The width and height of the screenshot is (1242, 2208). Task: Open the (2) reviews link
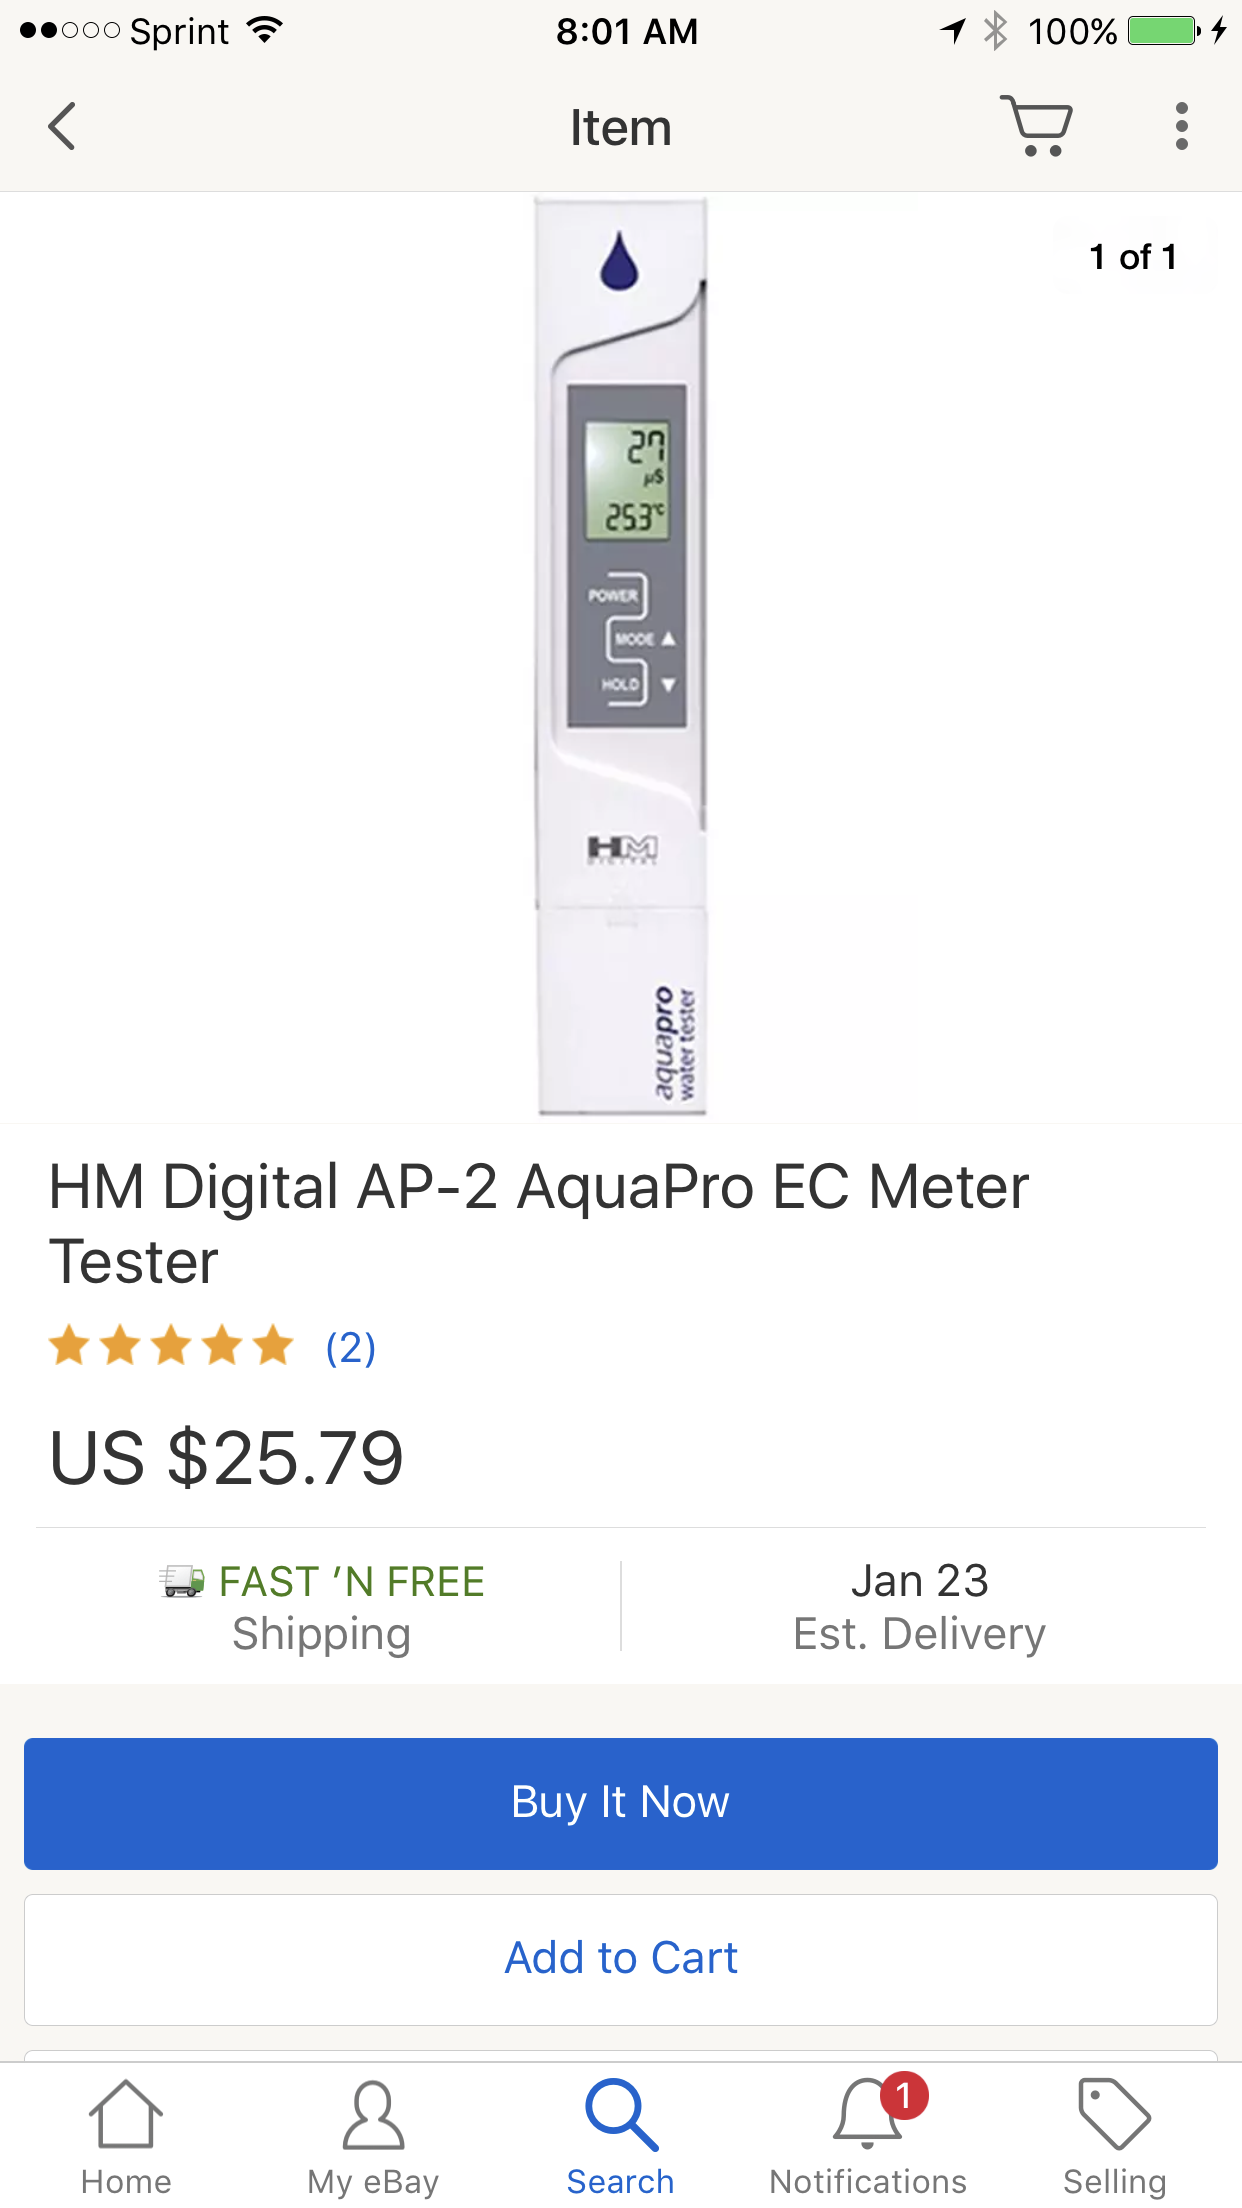[351, 1347]
